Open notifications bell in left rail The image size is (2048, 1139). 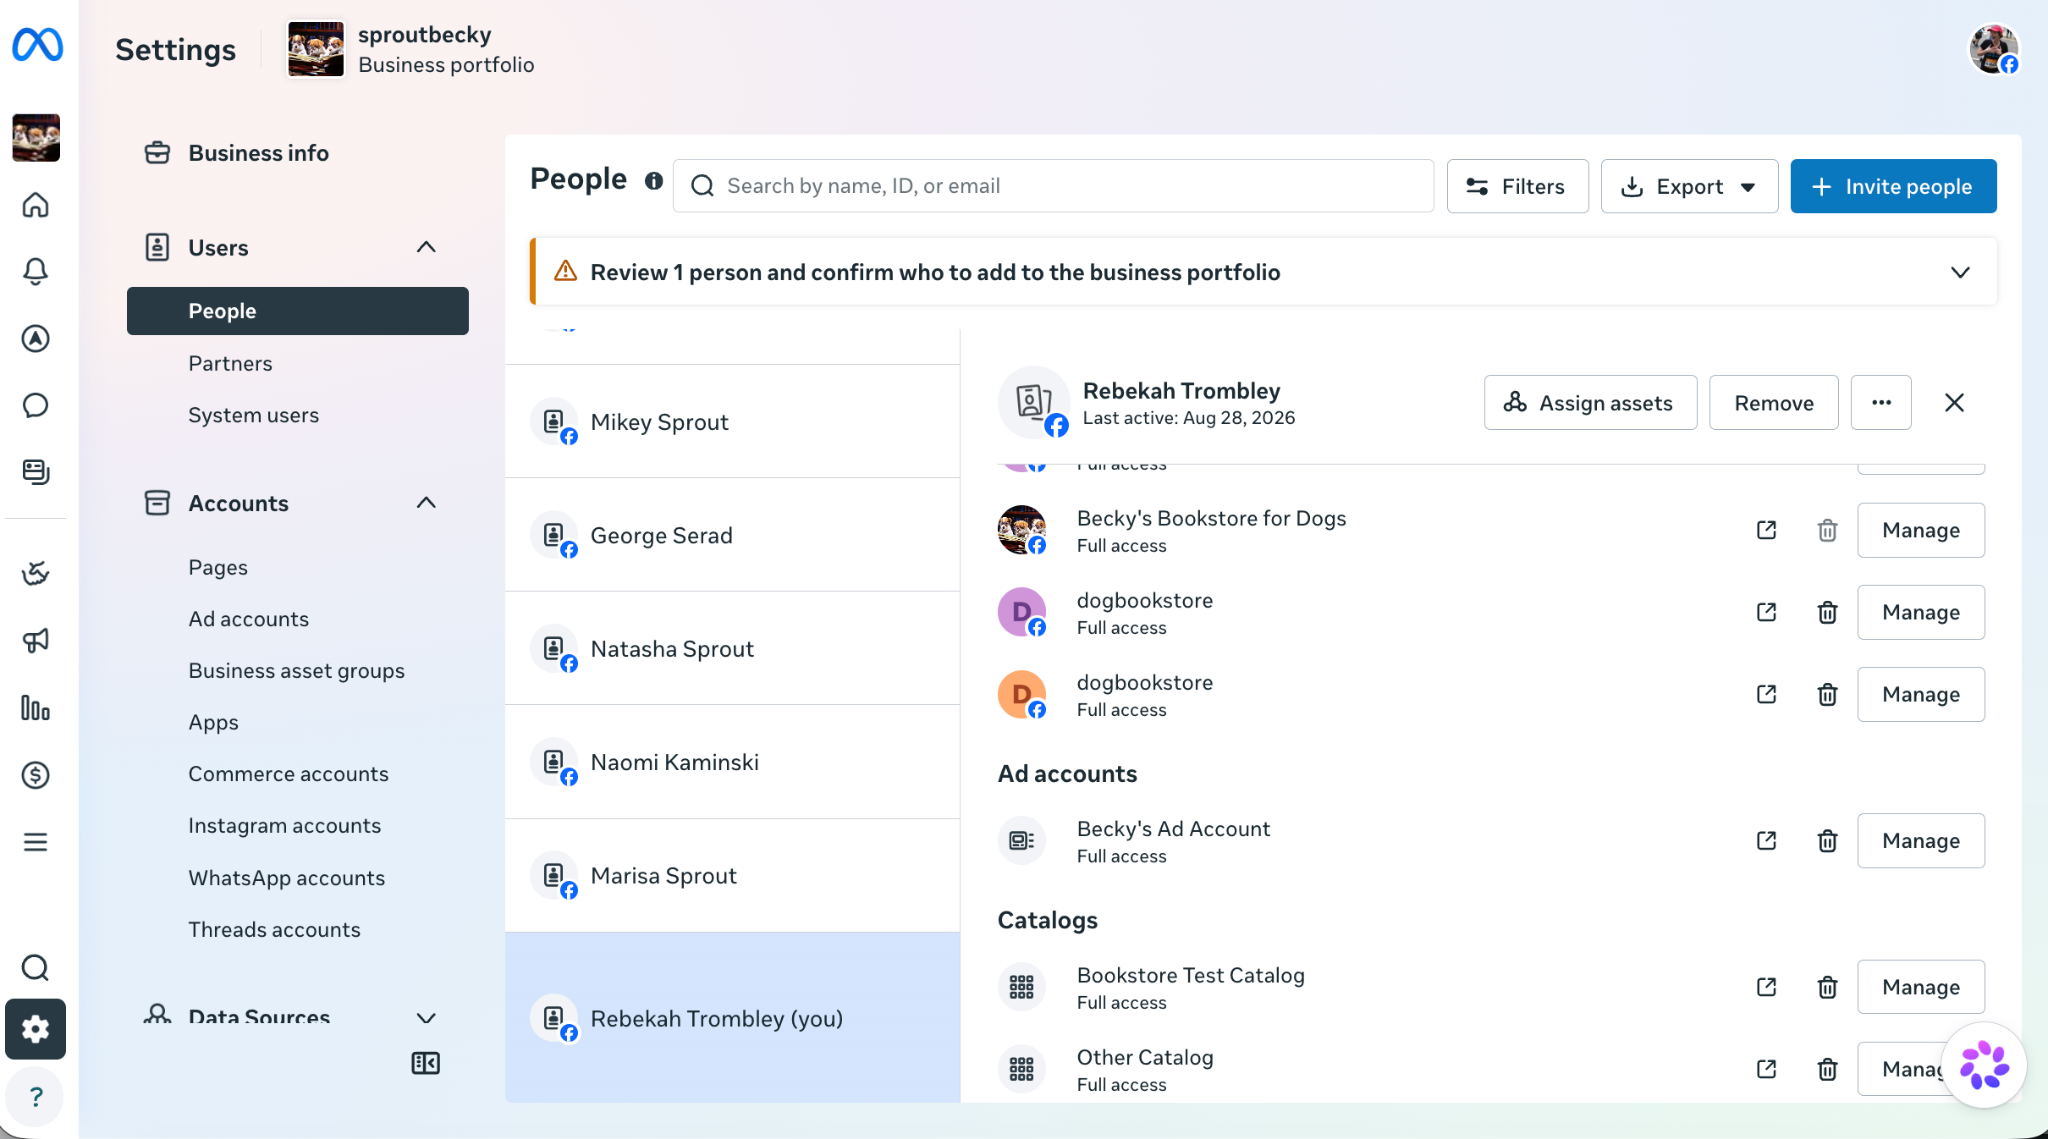coord(36,271)
